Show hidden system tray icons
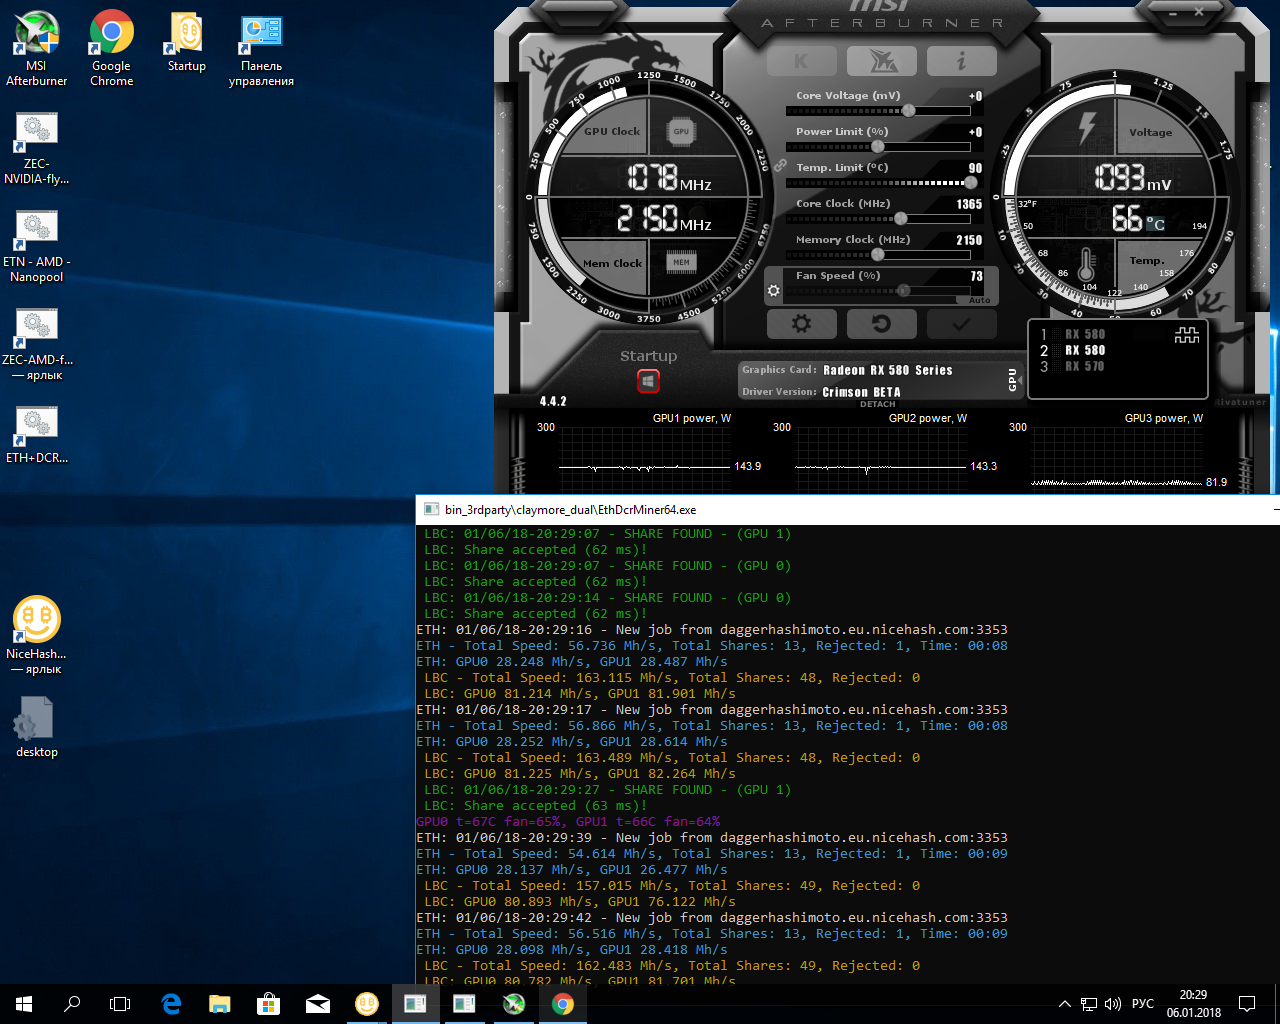The image size is (1280, 1024). tap(1064, 1004)
